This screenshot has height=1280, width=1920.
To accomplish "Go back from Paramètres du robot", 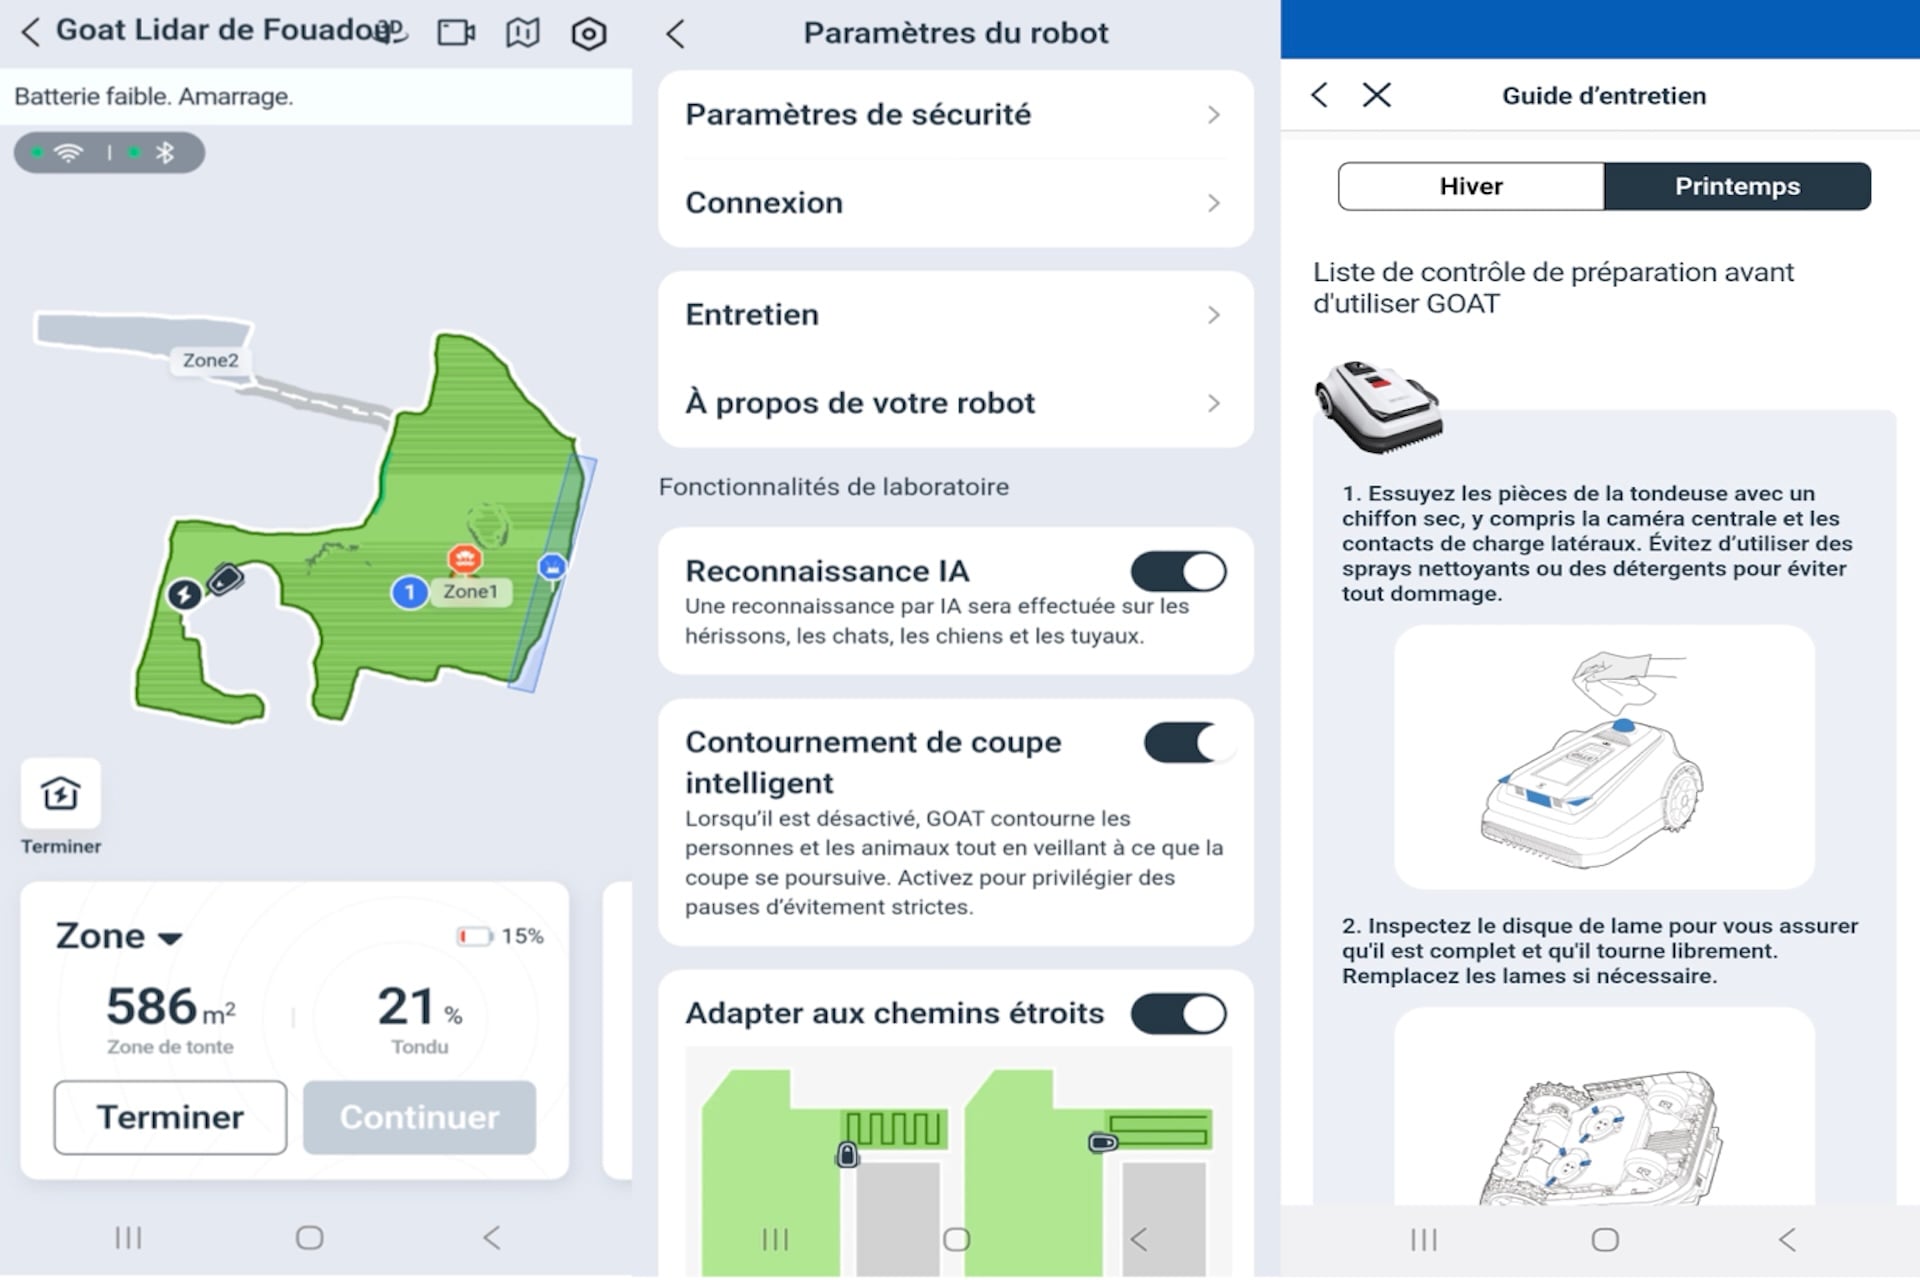I will click(x=676, y=34).
